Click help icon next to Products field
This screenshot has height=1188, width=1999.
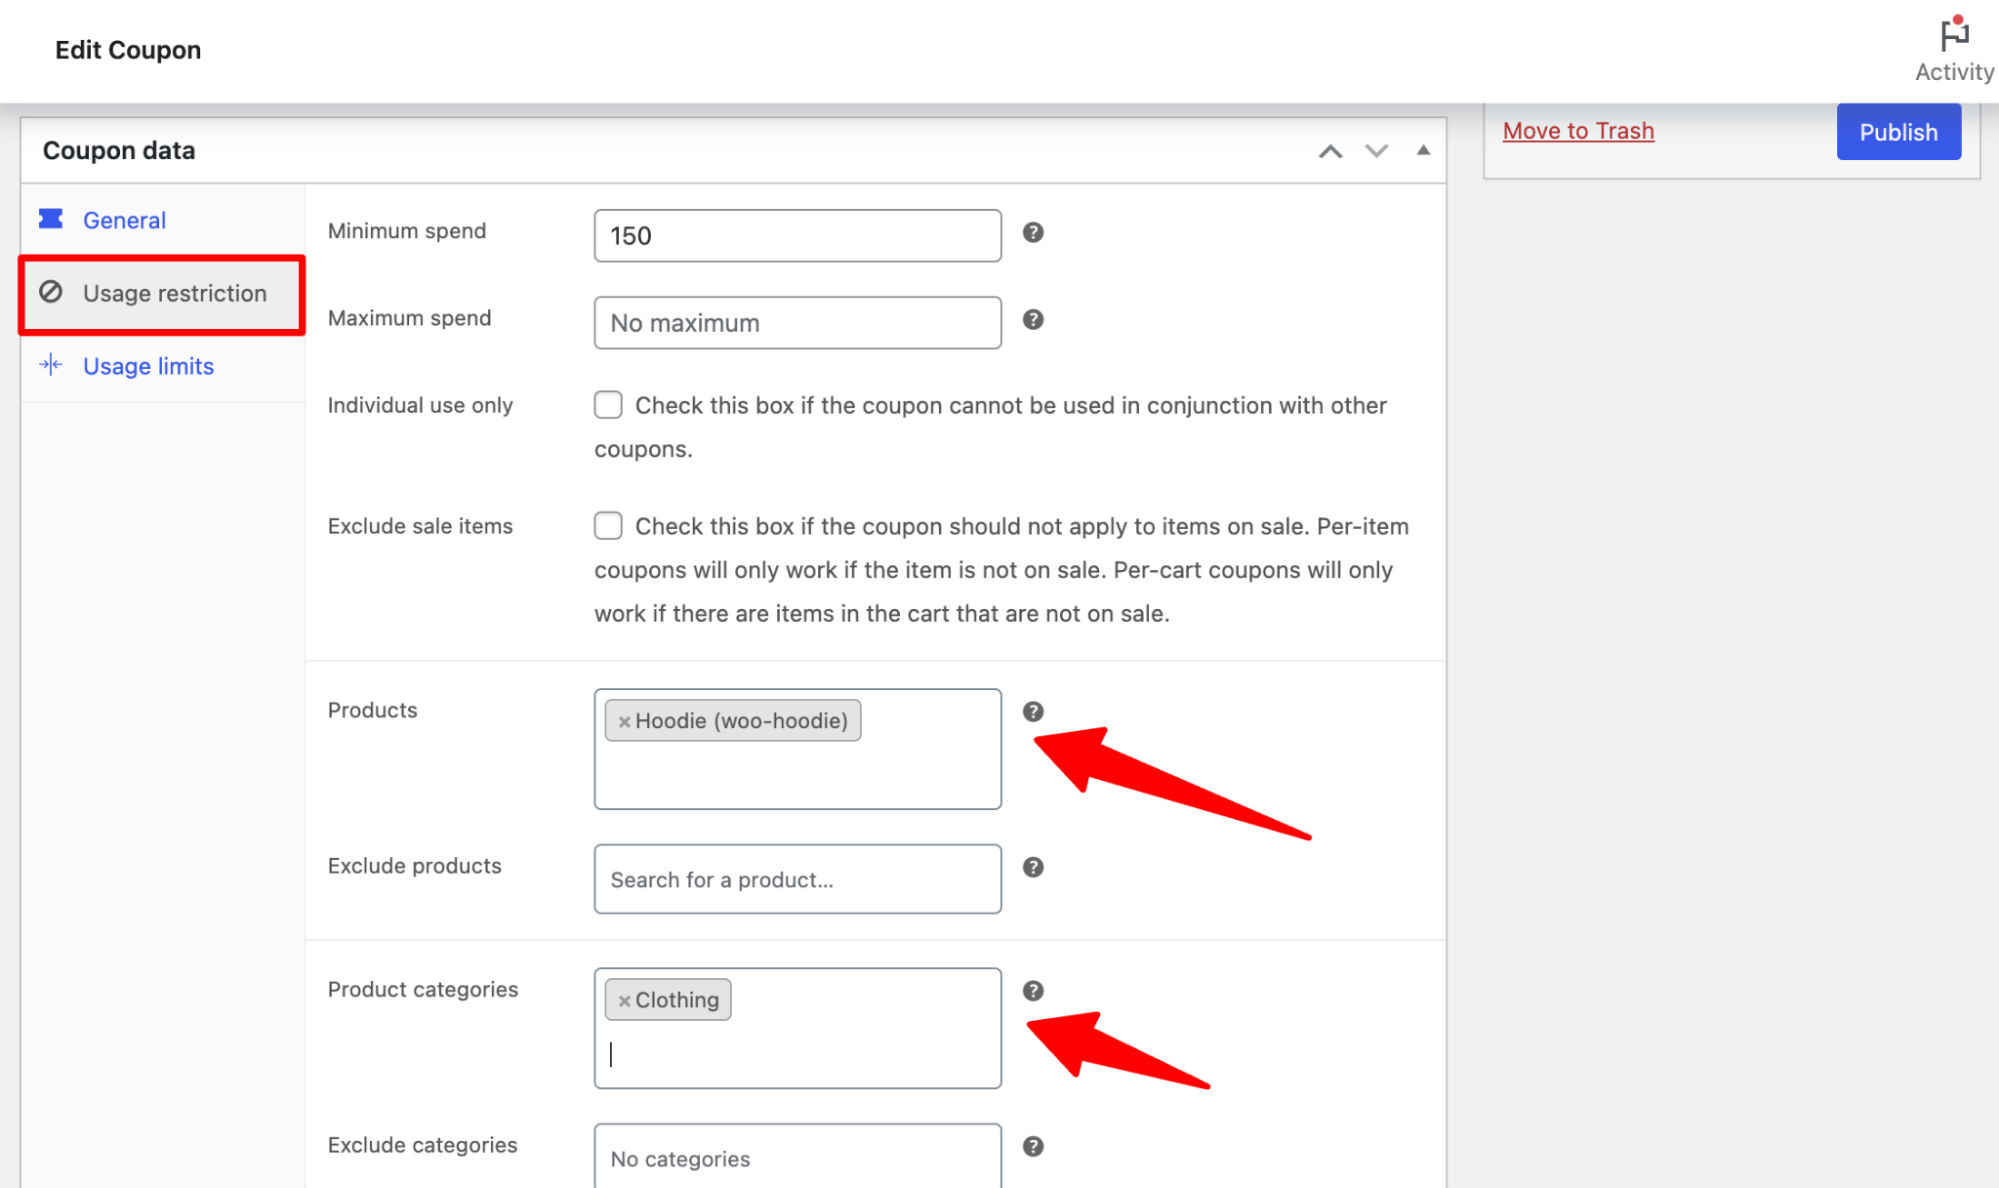1032,711
